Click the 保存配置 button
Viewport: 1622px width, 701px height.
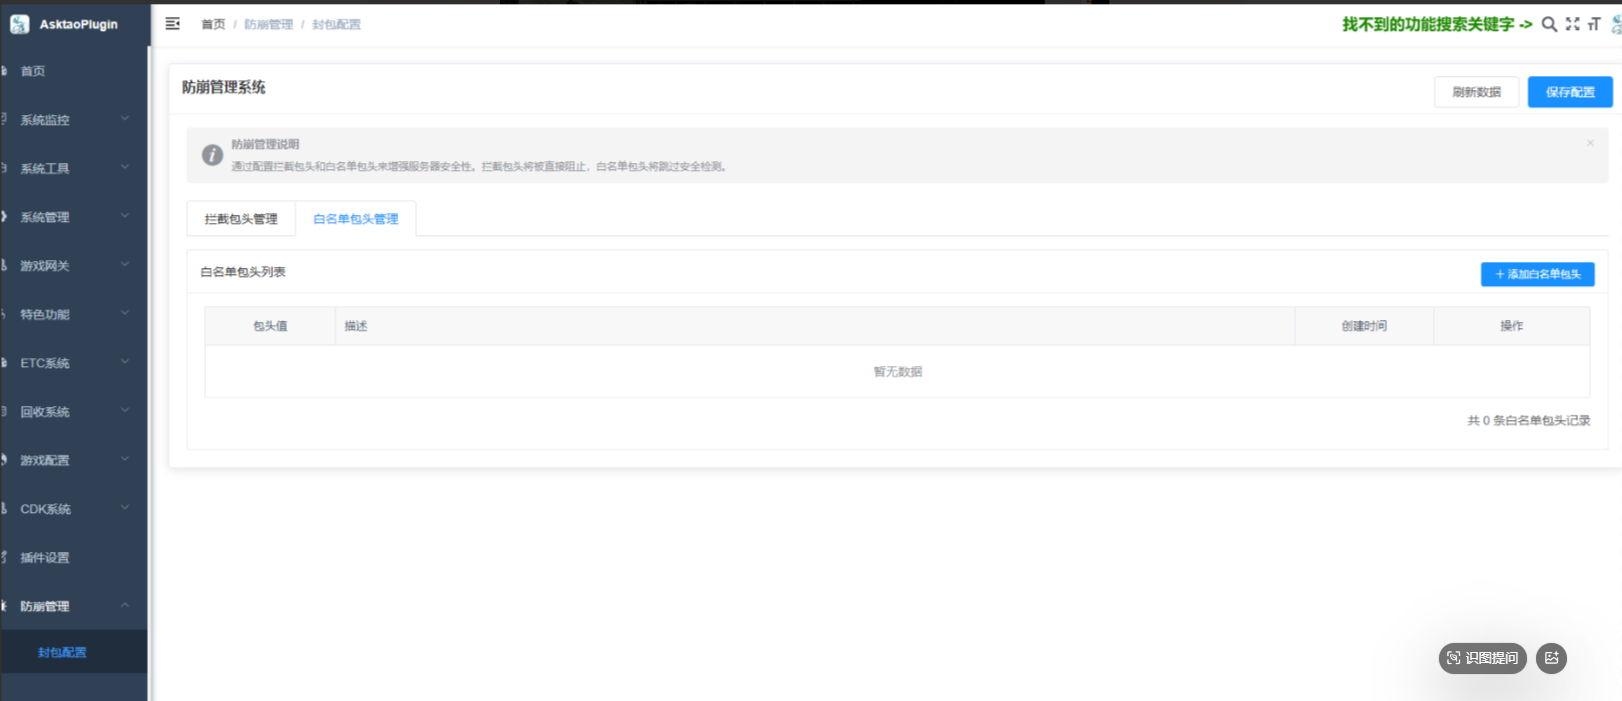tap(1569, 92)
